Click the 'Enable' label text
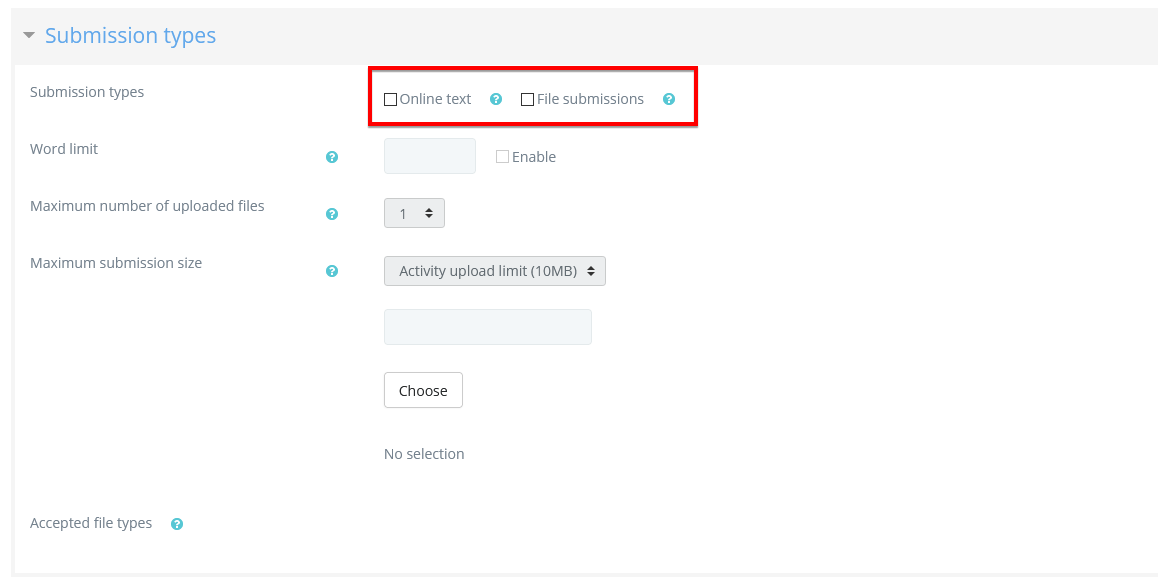The width and height of the screenshot is (1158, 578). point(534,157)
